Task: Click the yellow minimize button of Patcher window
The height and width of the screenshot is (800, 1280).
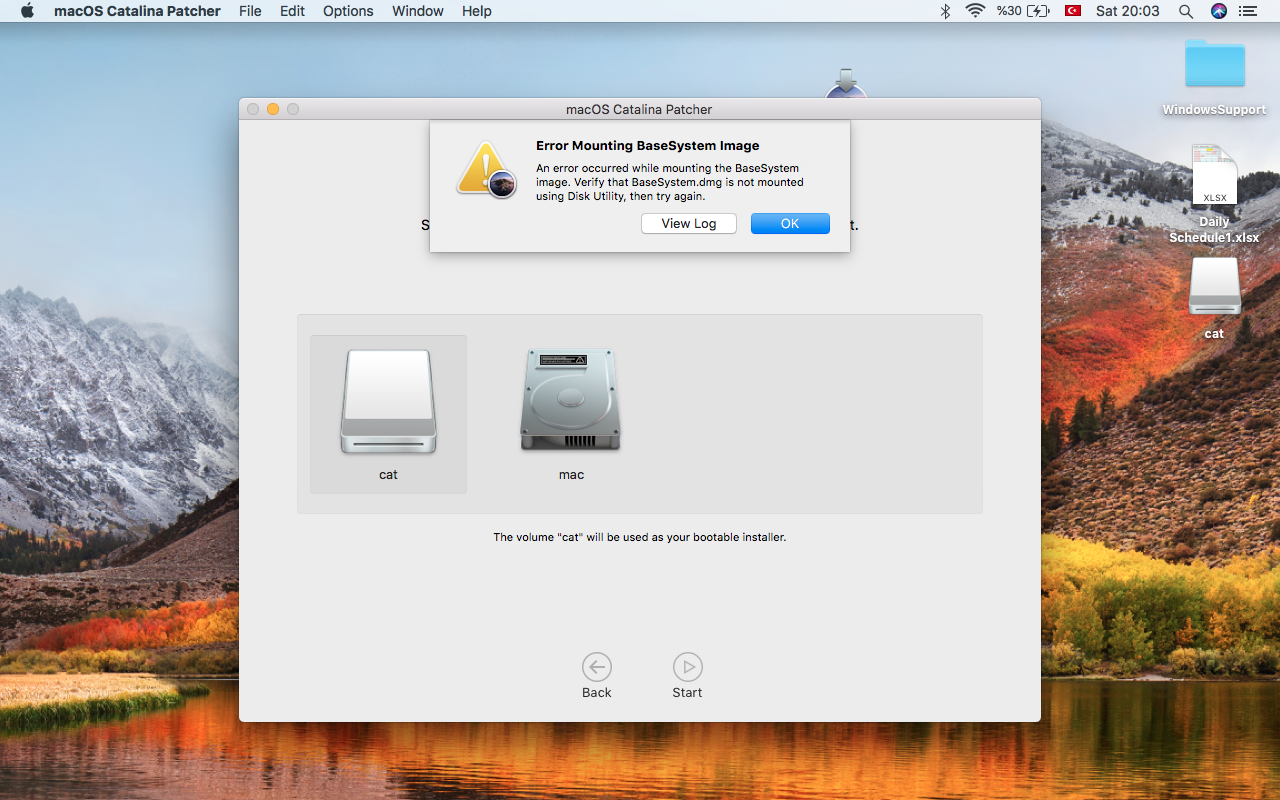Action: (273, 109)
